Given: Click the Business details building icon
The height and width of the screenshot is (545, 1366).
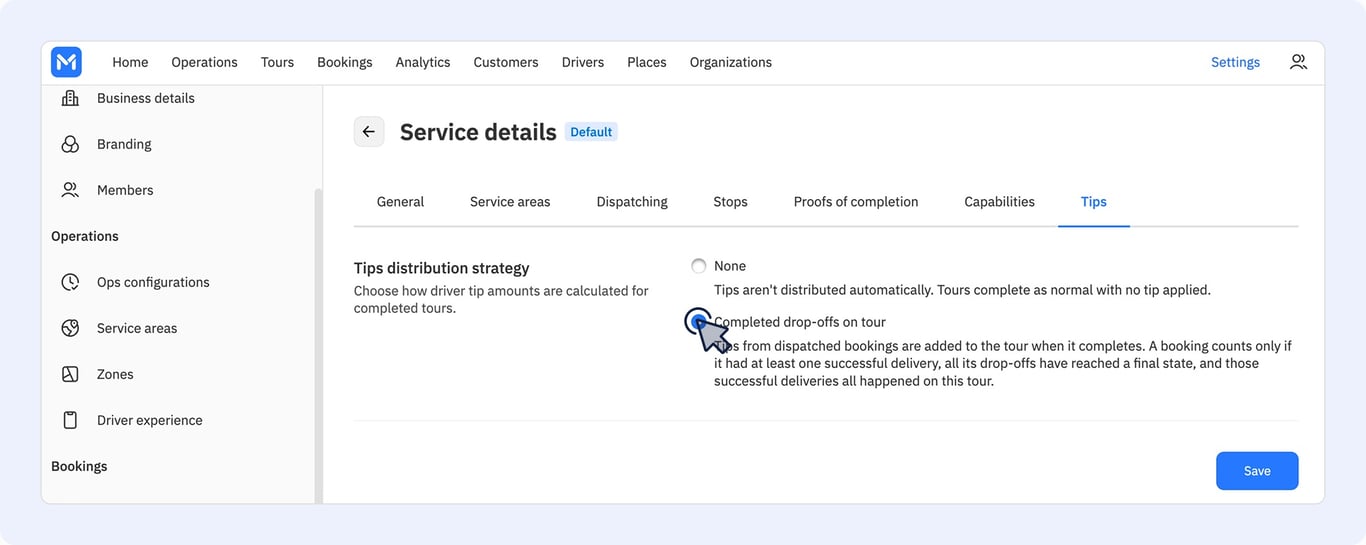Looking at the screenshot, I should point(70,98).
